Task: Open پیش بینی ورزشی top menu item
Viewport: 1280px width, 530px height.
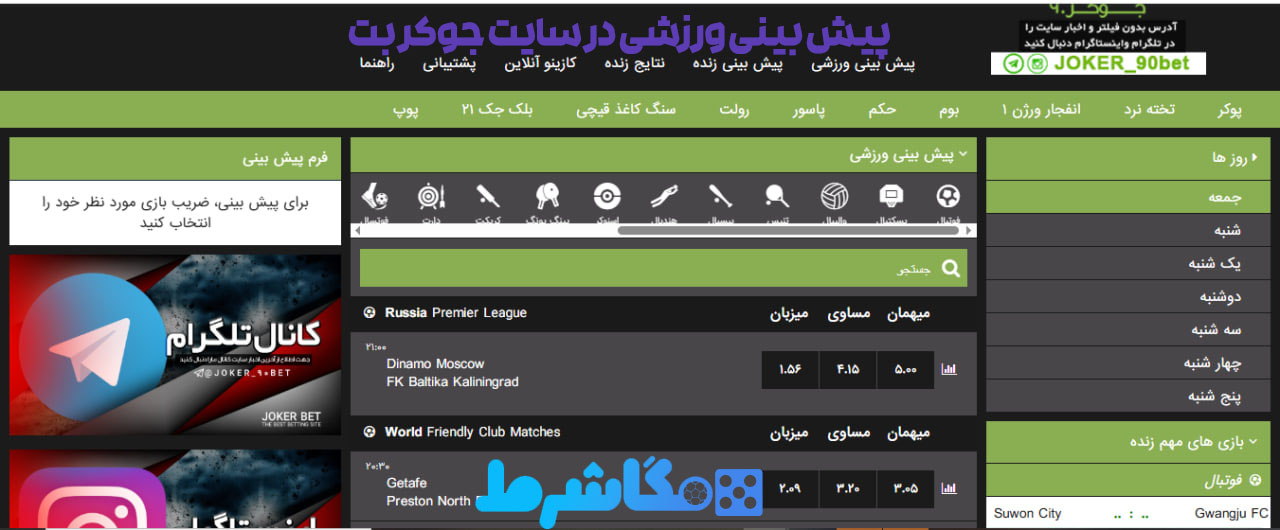Action: (862, 64)
